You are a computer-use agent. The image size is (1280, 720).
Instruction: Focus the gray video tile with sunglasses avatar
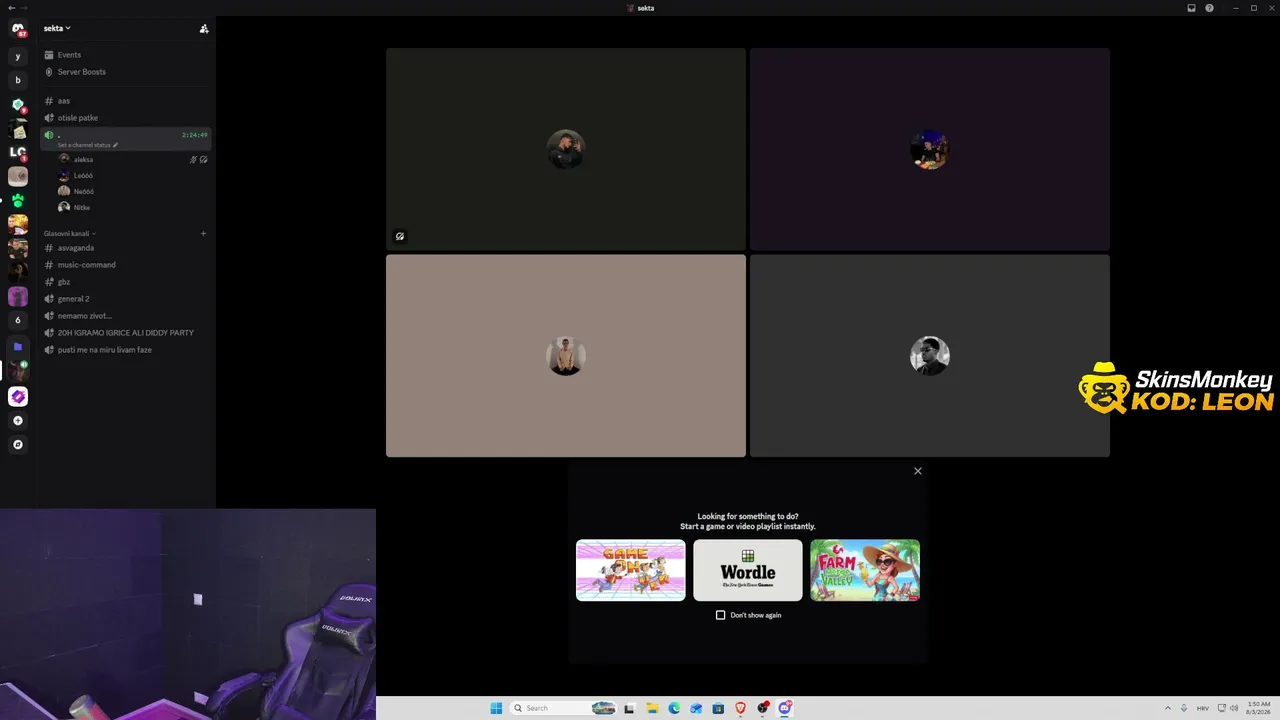point(930,356)
